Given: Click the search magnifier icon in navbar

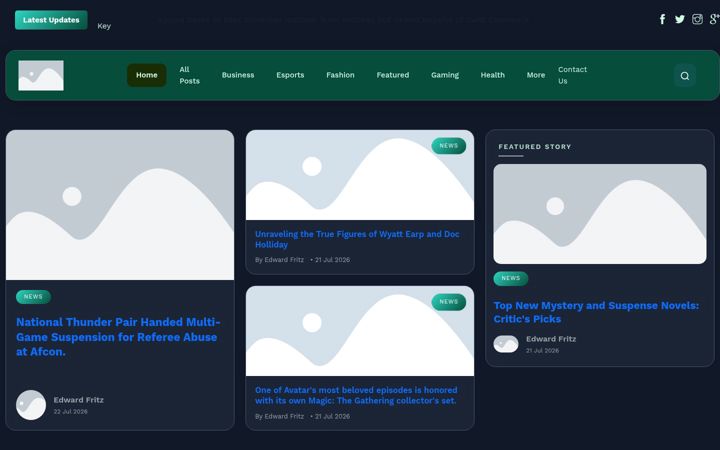Looking at the screenshot, I should pos(685,76).
